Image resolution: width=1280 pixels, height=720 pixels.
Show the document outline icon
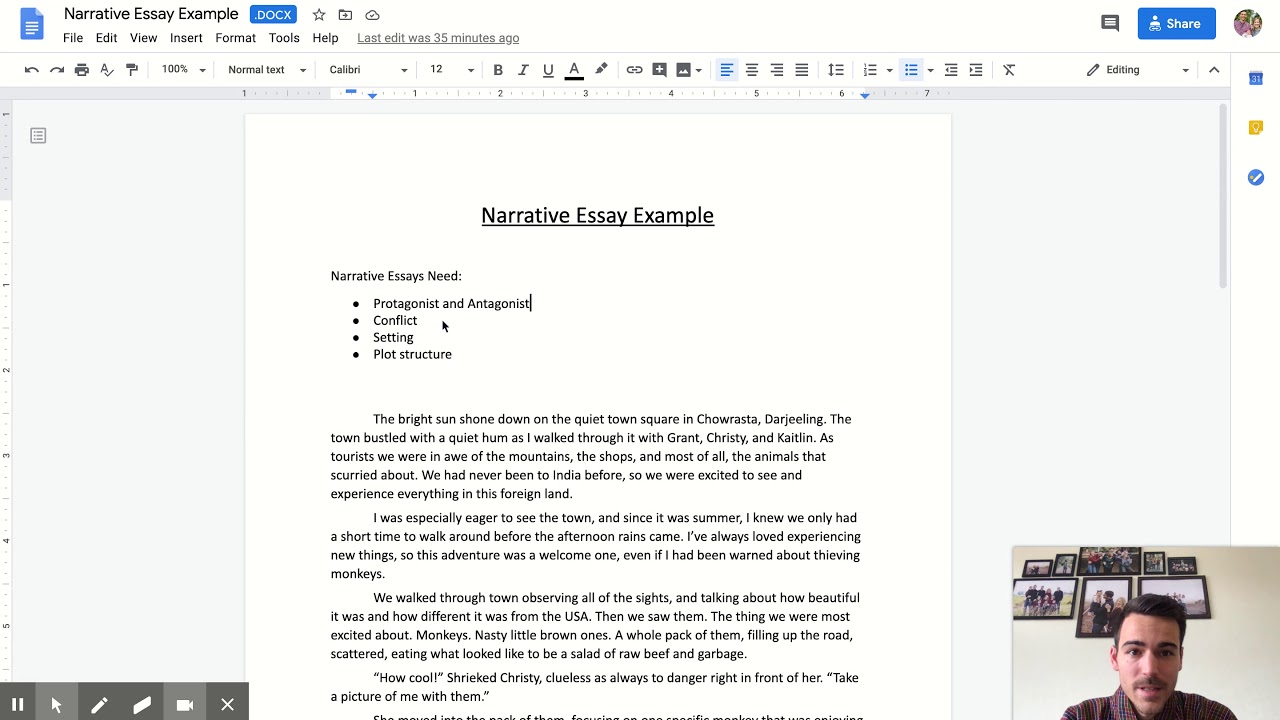point(38,135)
